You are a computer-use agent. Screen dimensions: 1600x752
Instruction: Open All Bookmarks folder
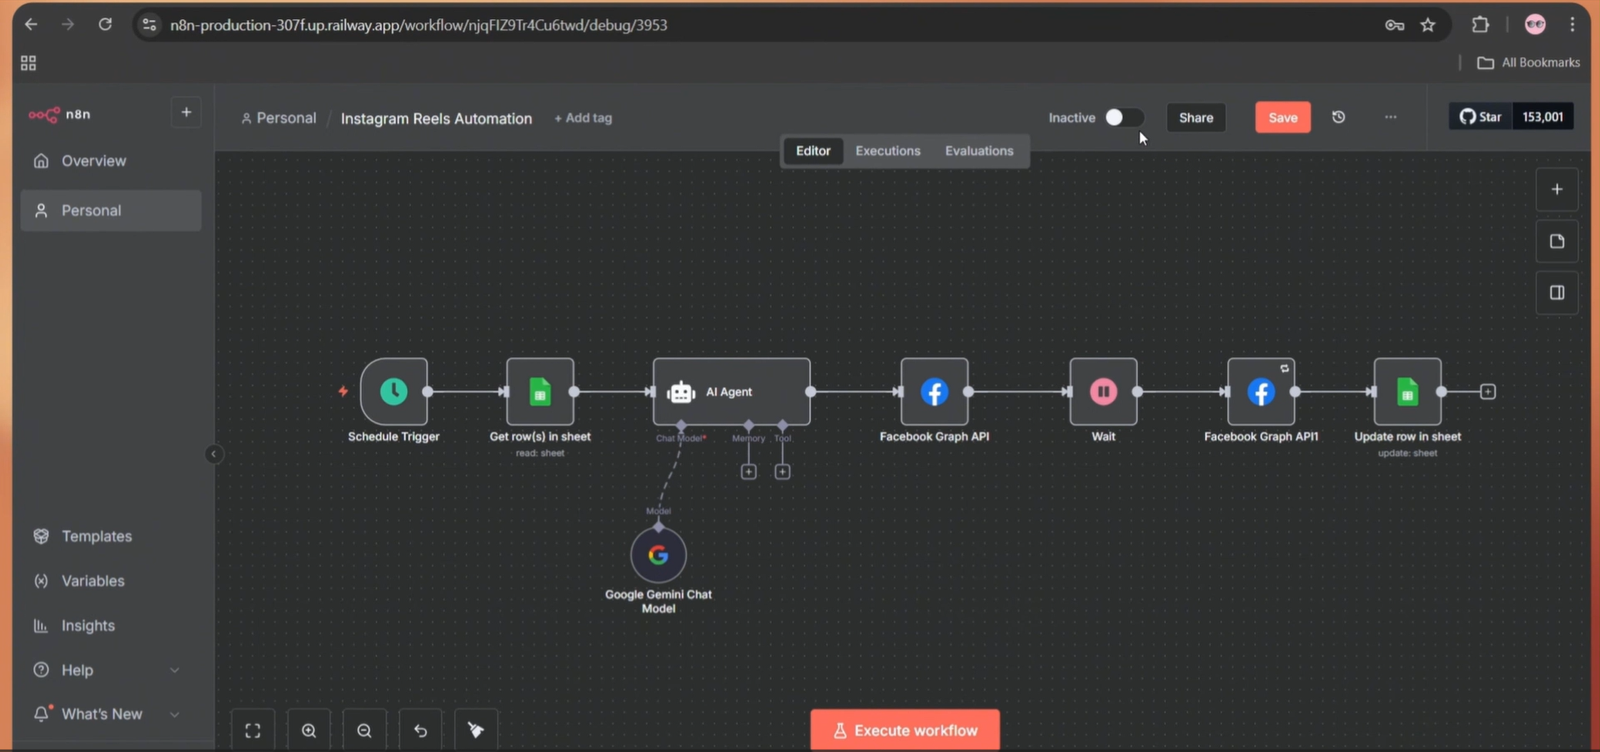click(x=1529, y=62)
